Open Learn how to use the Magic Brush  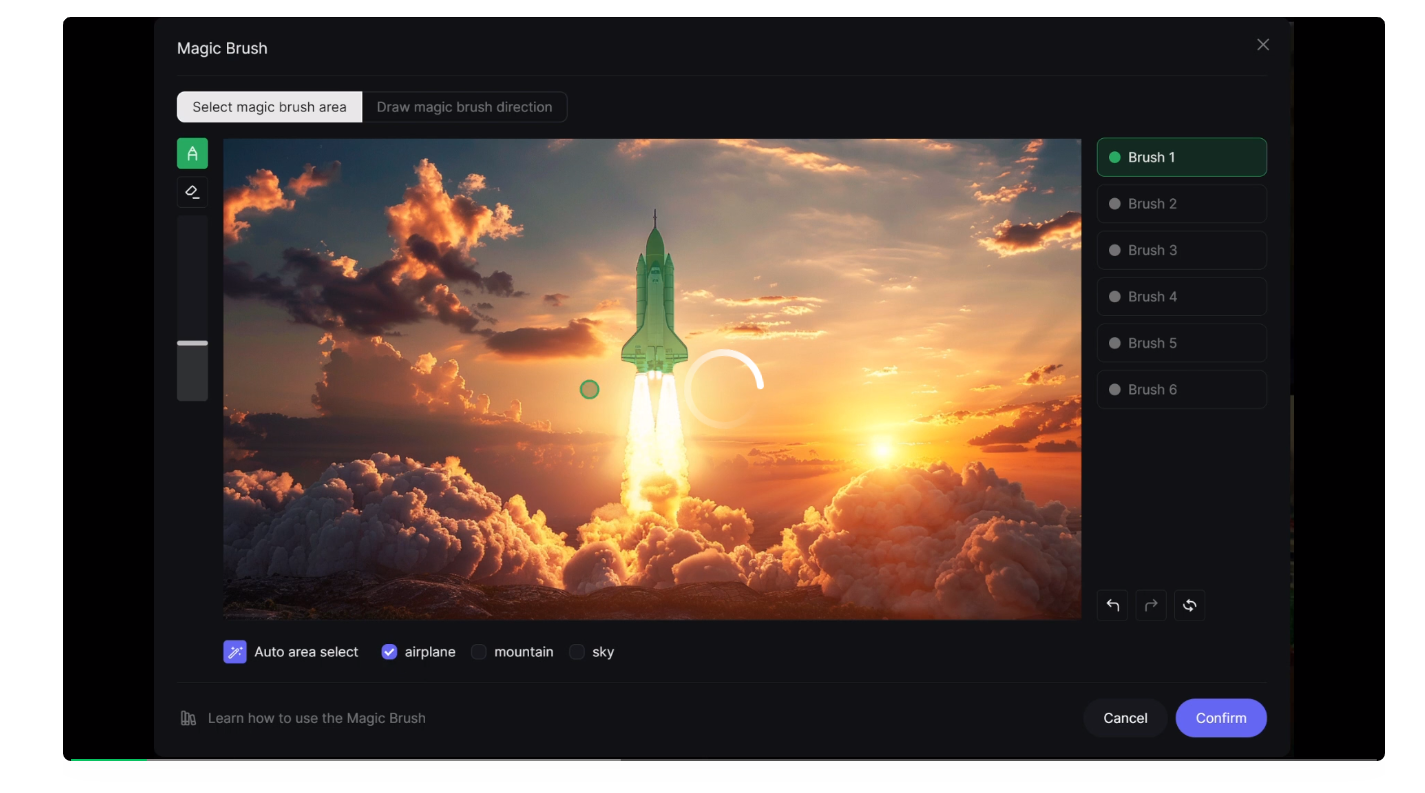pos(316,718)
